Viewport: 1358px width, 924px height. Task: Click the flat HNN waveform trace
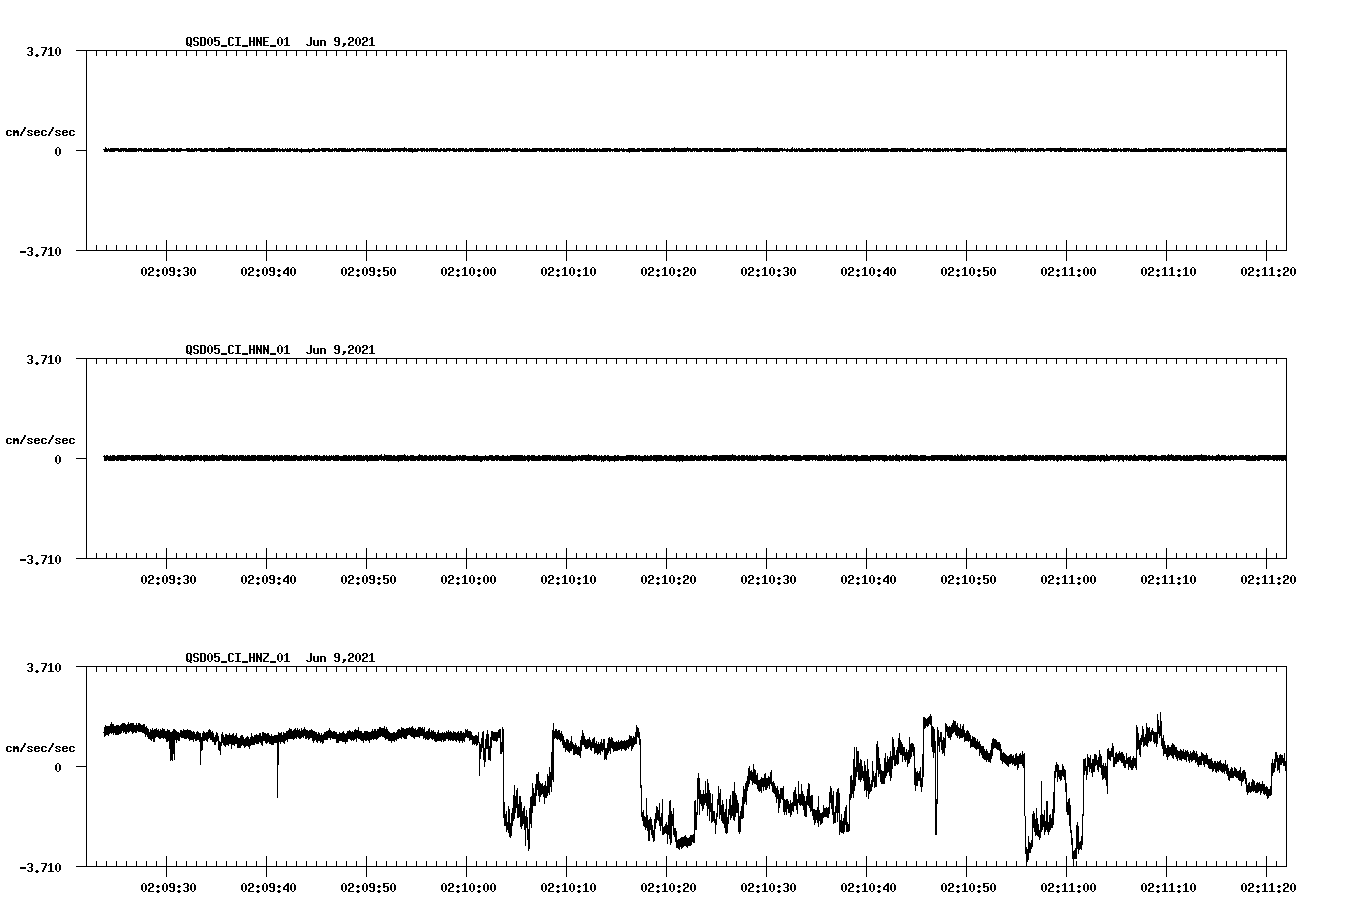695,458
